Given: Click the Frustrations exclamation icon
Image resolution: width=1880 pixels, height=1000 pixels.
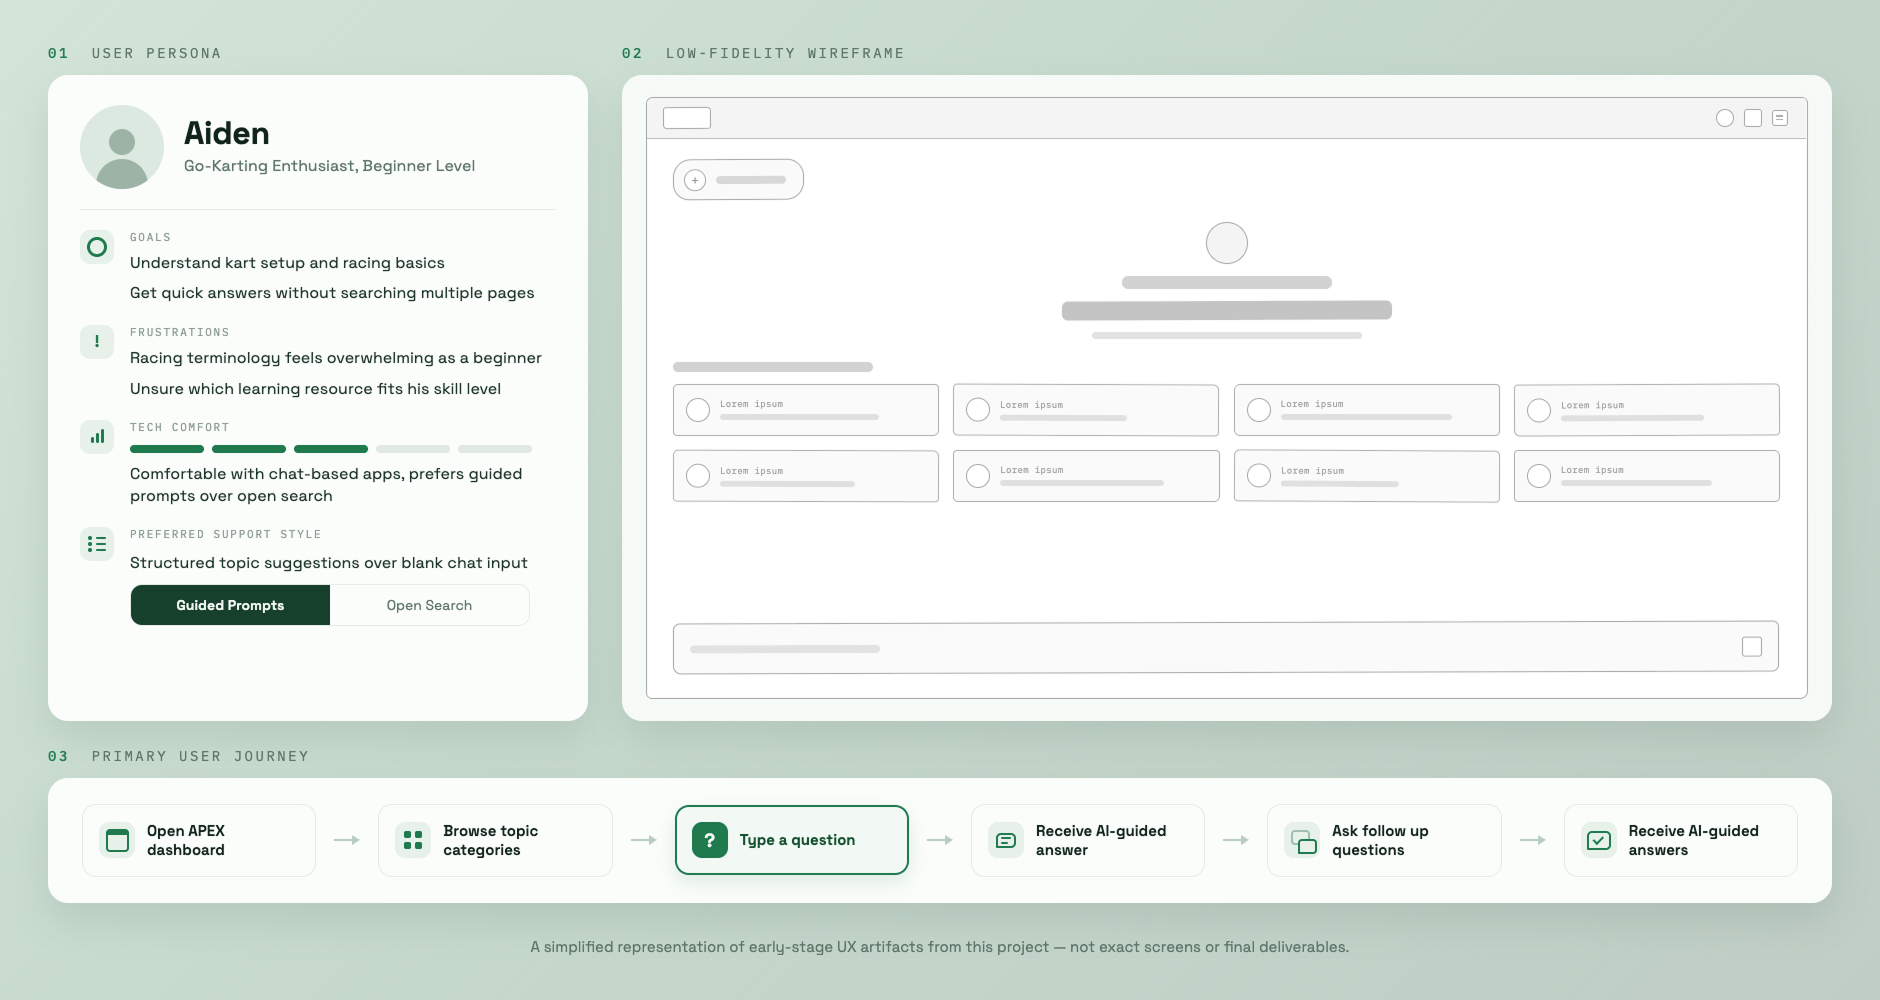Looking at the screenshot, I should (97, 342).
